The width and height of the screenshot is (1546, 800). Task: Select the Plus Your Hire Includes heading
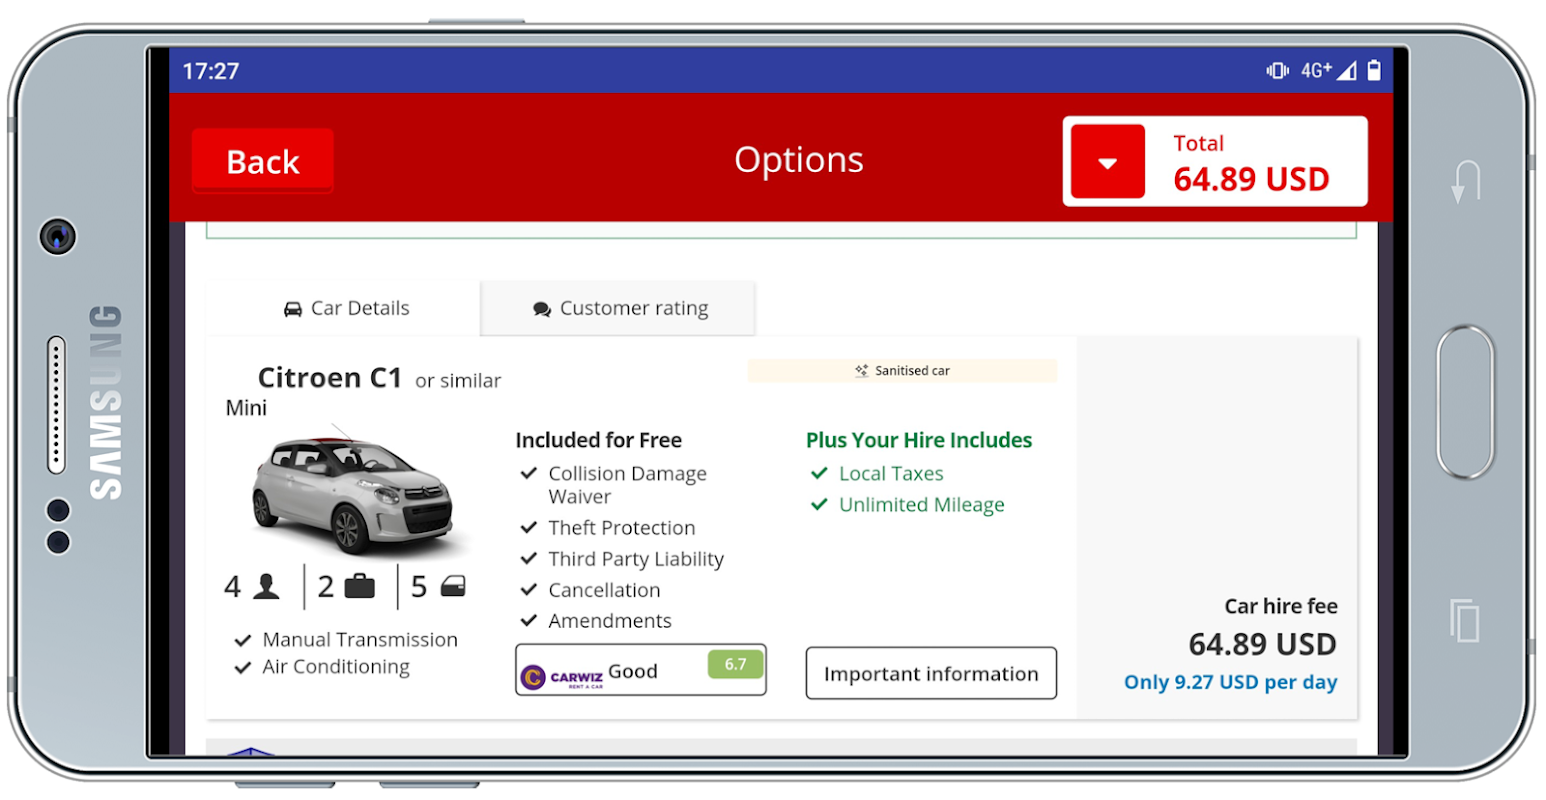click(x=919, y=440)
